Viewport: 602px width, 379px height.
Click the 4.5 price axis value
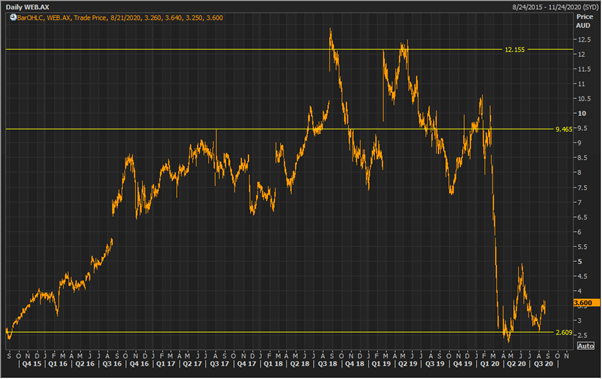point(581,276)
